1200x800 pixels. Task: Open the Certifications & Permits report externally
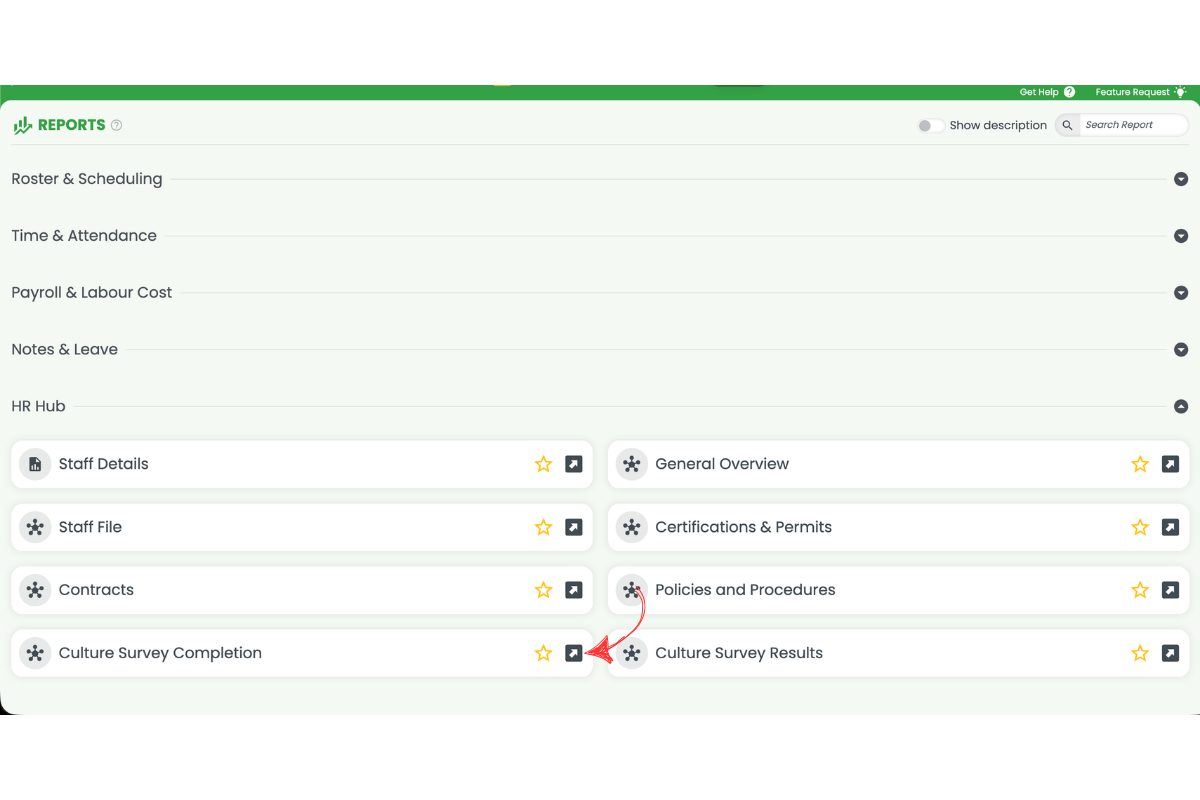pos(1170,527)
